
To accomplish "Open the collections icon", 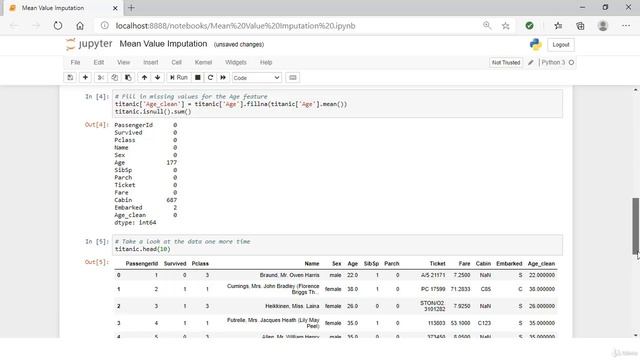I will pyautogui.click(x=580, y=26).
